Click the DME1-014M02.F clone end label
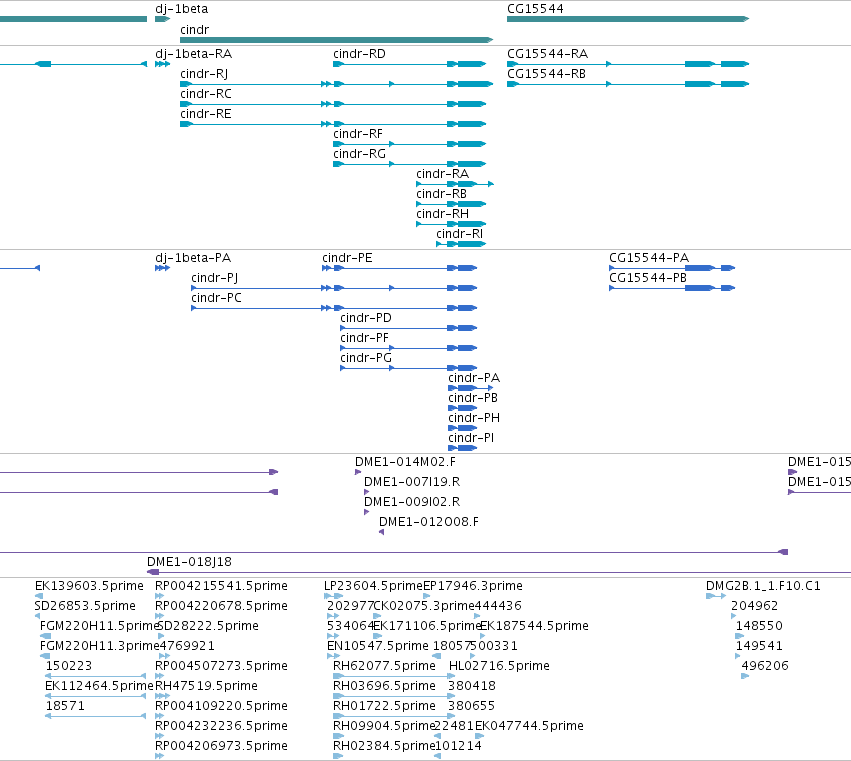This screenshot has width=851, height=761. pyautogui.click(x=405, y=462)
